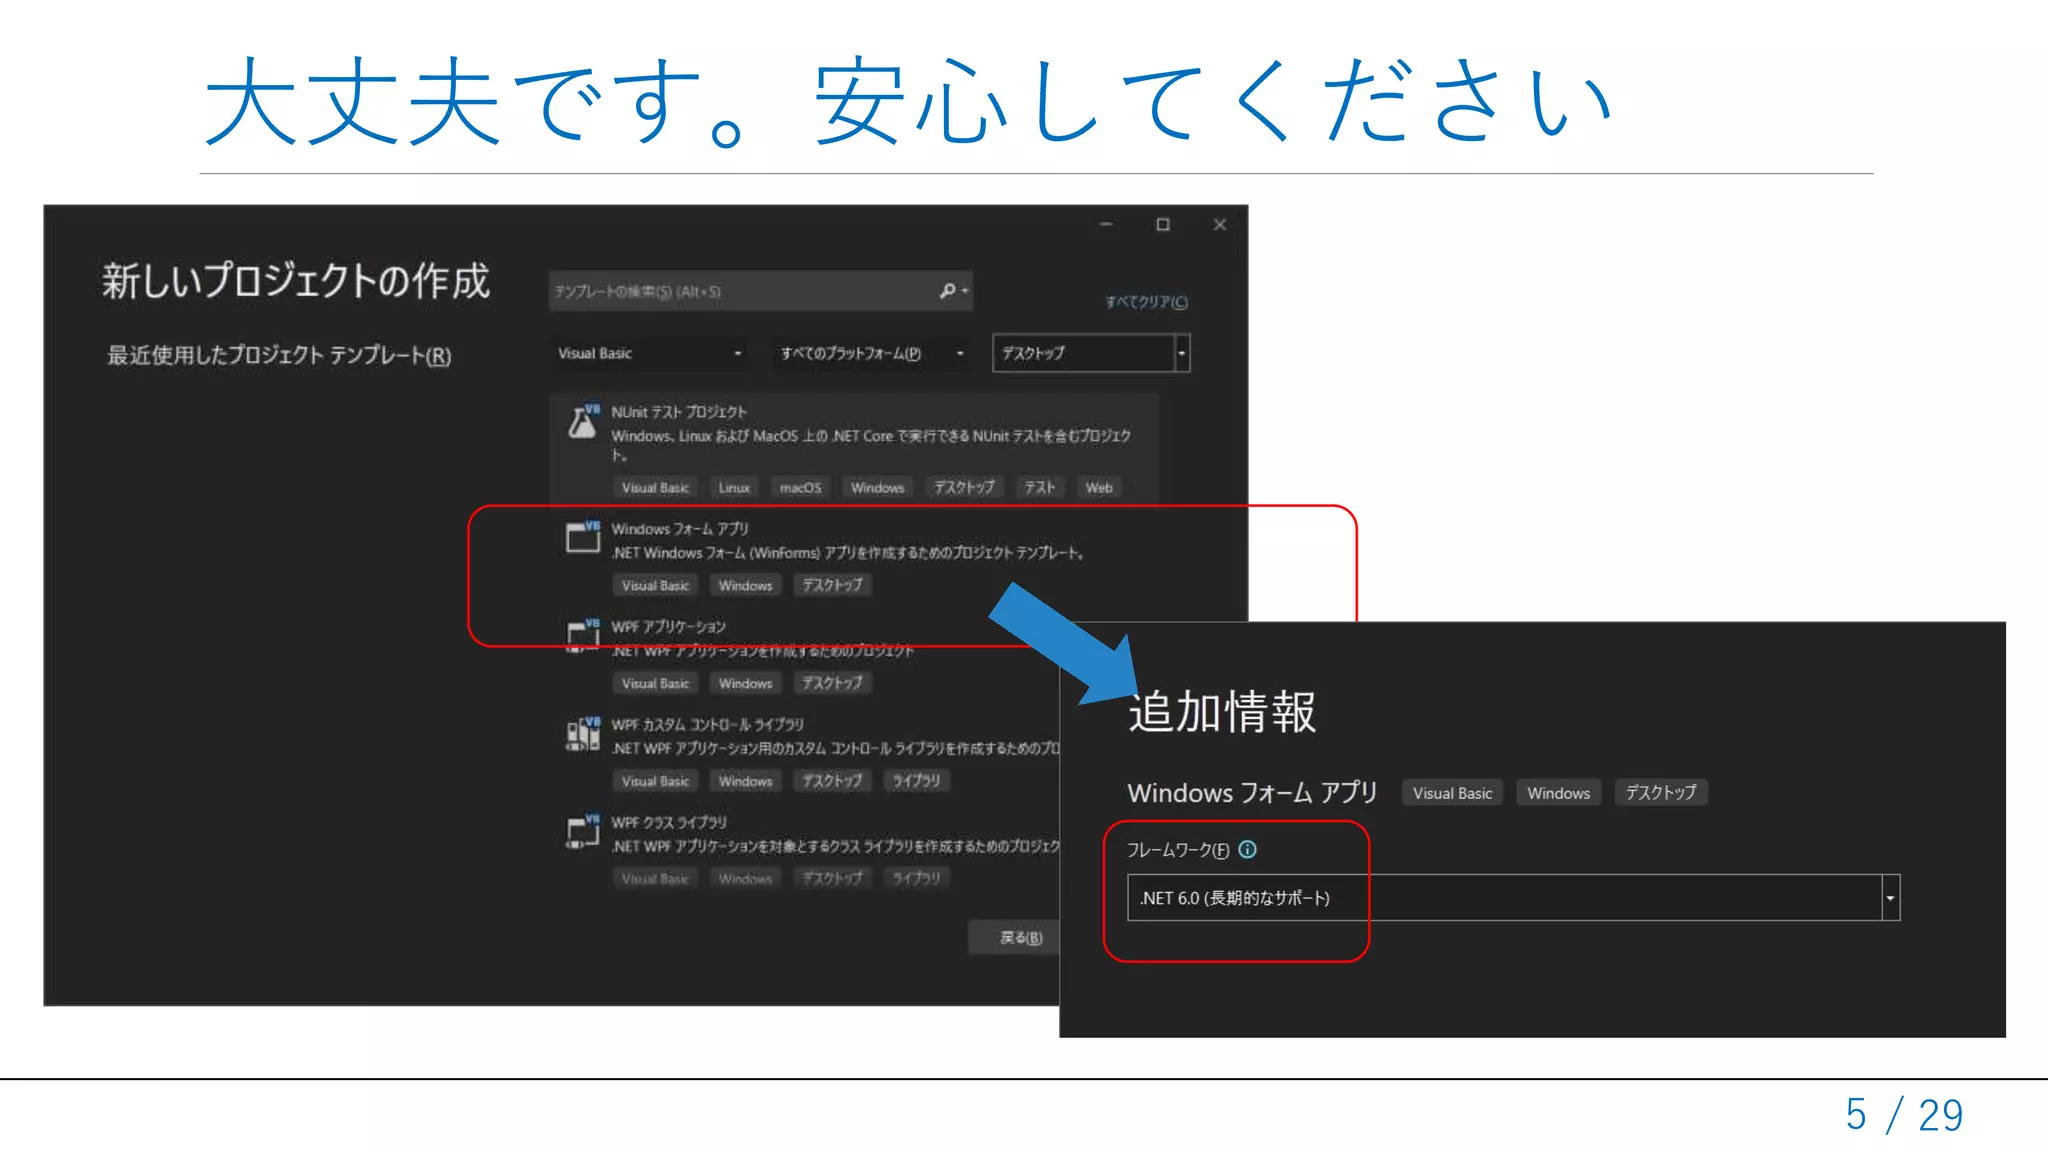The width and height of the screenshot is (2048, 1152).
Task: Click the Web tag under NUnit
Action: point(1099,487)
